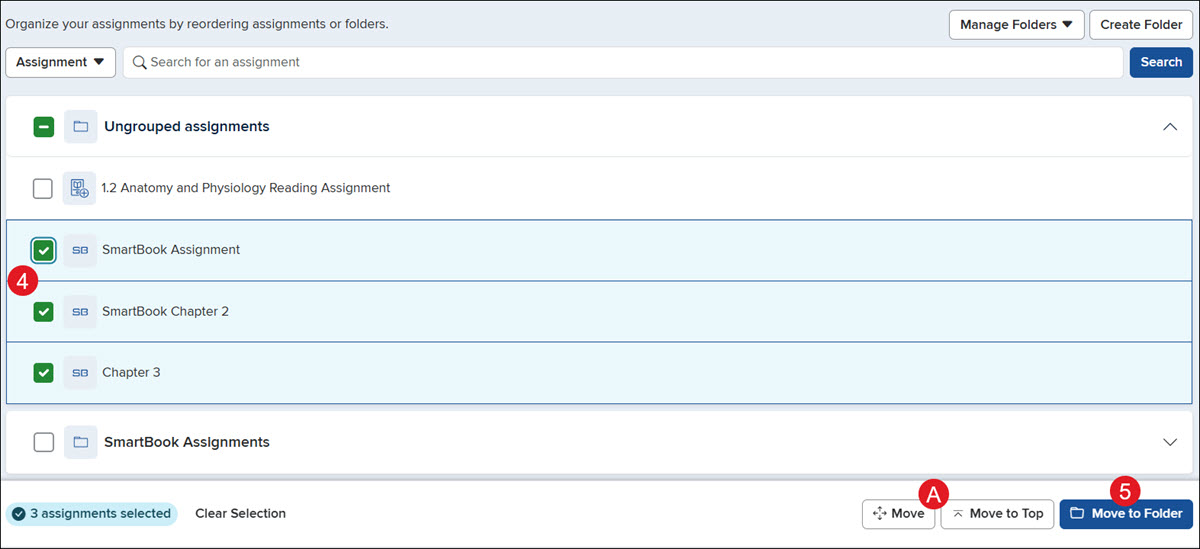
Task: Click the Move to Folder button
Action: (x=1126, y=514)
